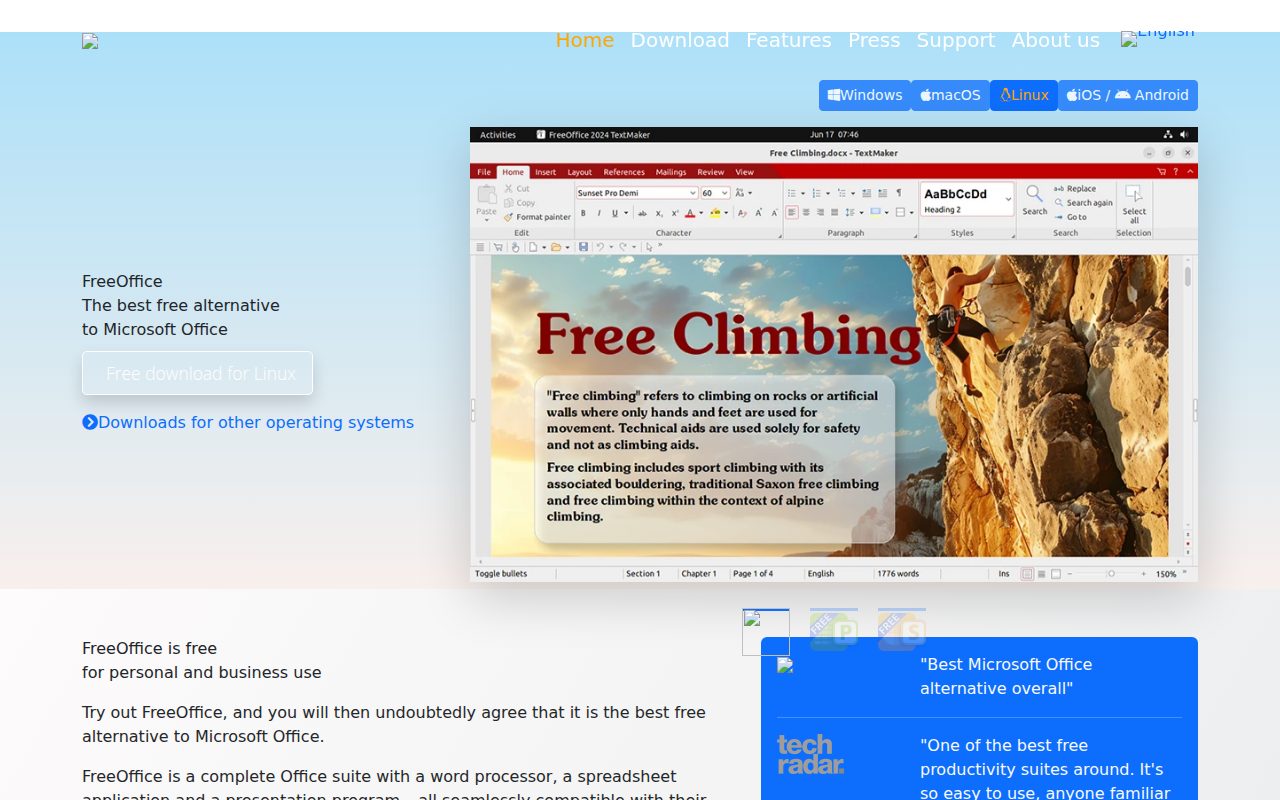Select the Windows platform button
The height and width of the screenshot is (800, 1280).
pos(865,95)
